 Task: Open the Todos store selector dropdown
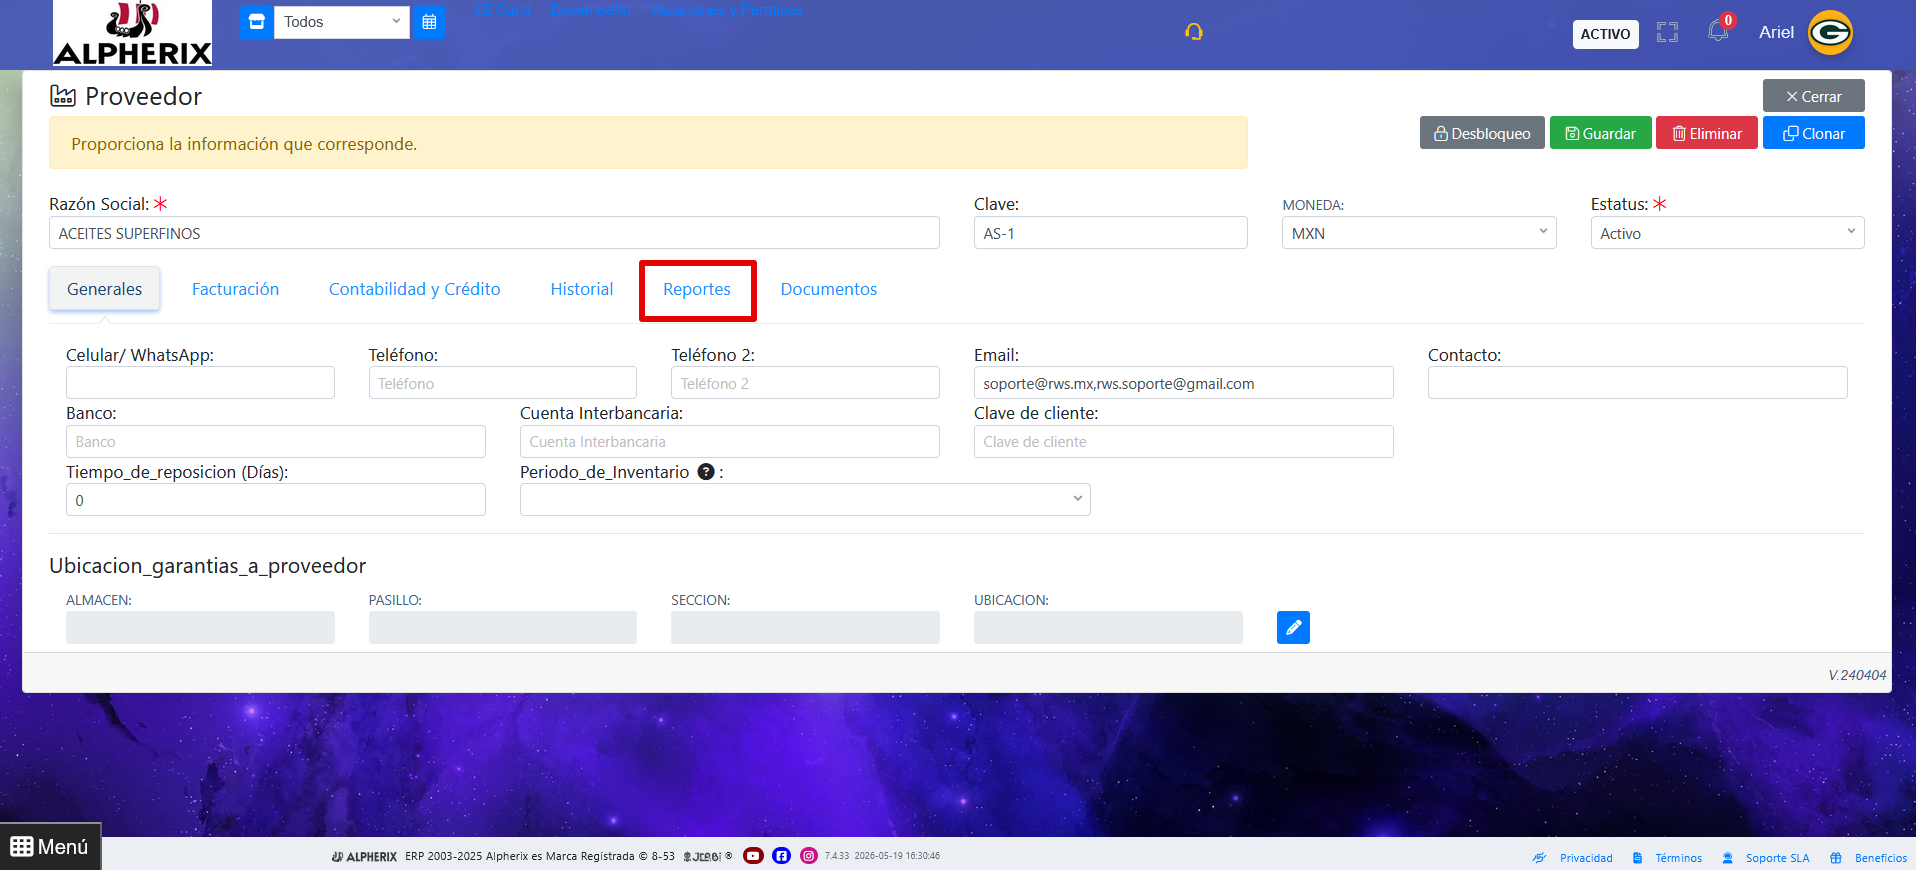tap(342, 22)
